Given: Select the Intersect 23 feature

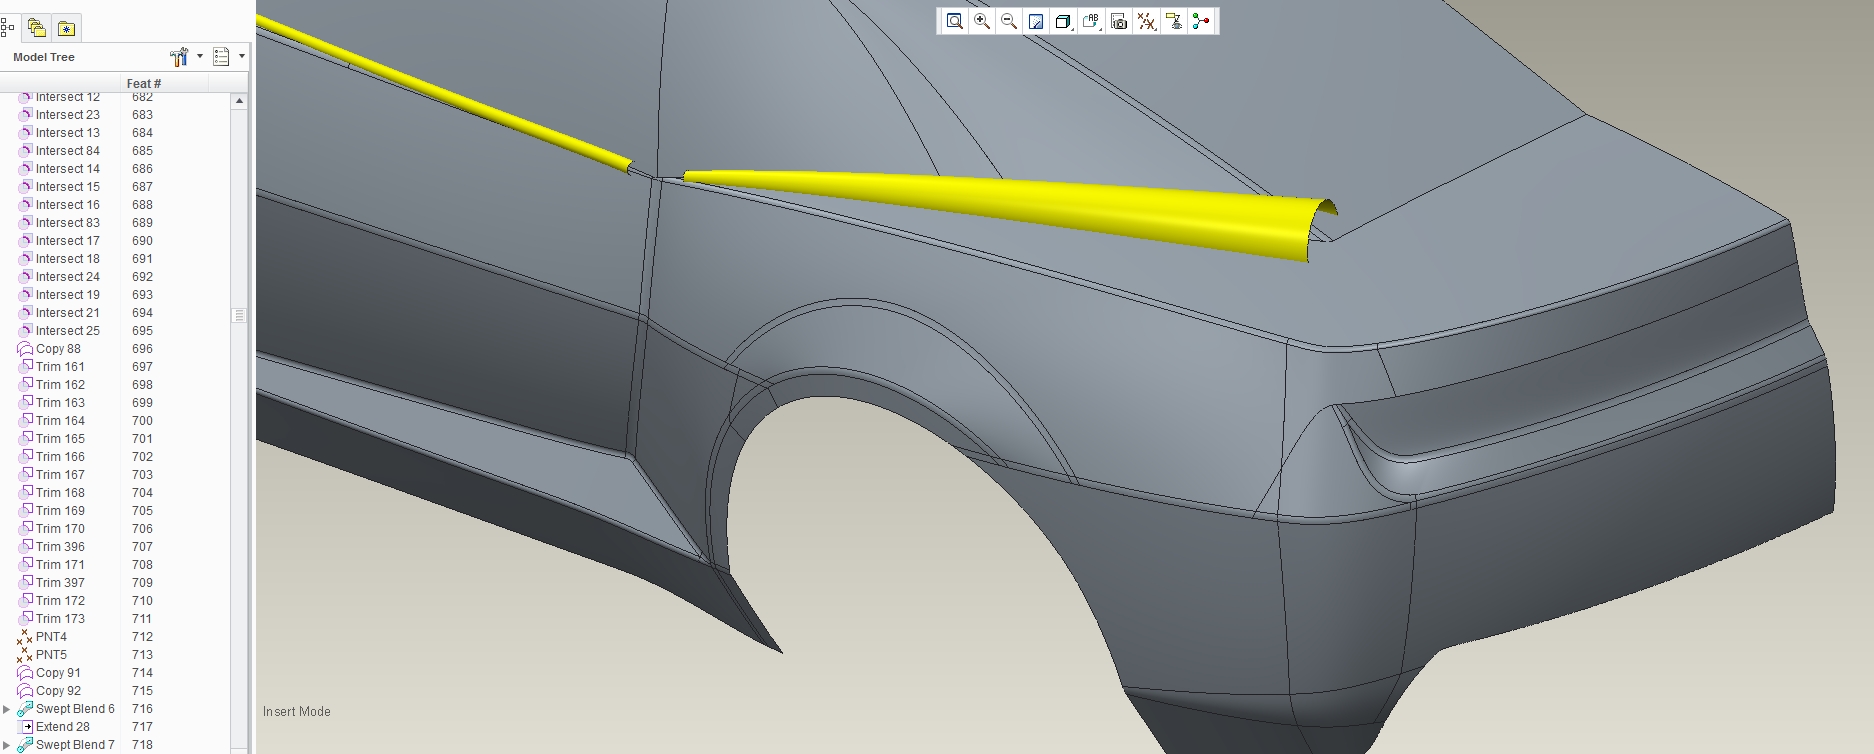Looking at the screenshot, I should pyautogui.click(x=68, y=115).
